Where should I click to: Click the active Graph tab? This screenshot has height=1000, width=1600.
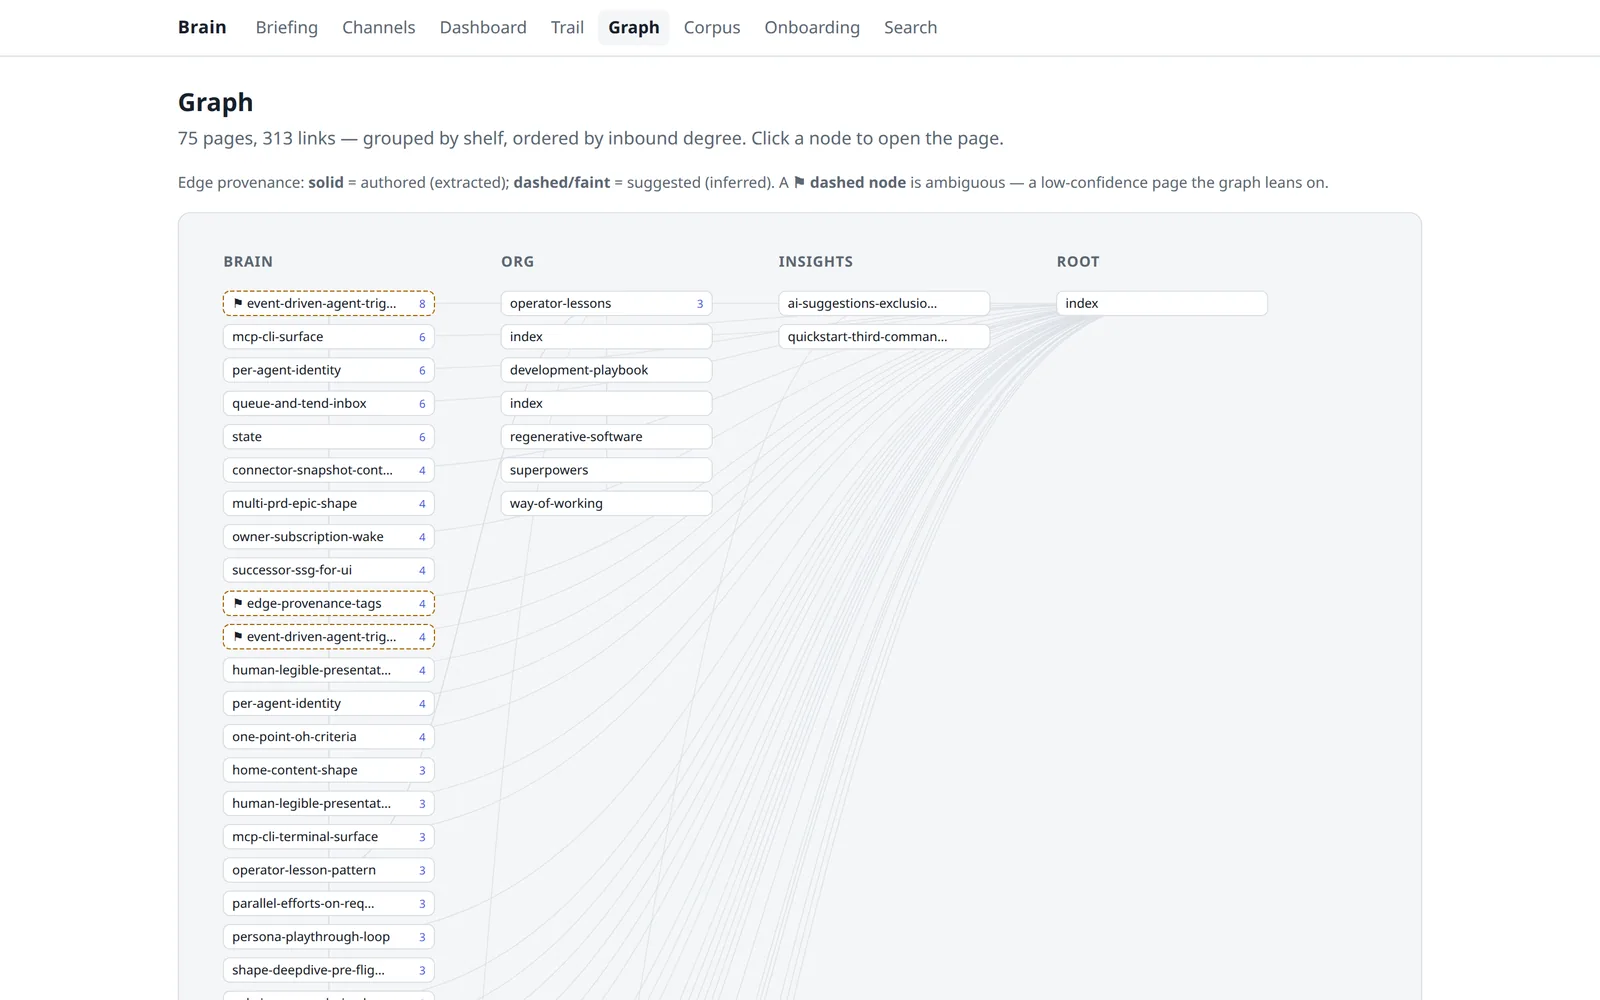point(634,27)
